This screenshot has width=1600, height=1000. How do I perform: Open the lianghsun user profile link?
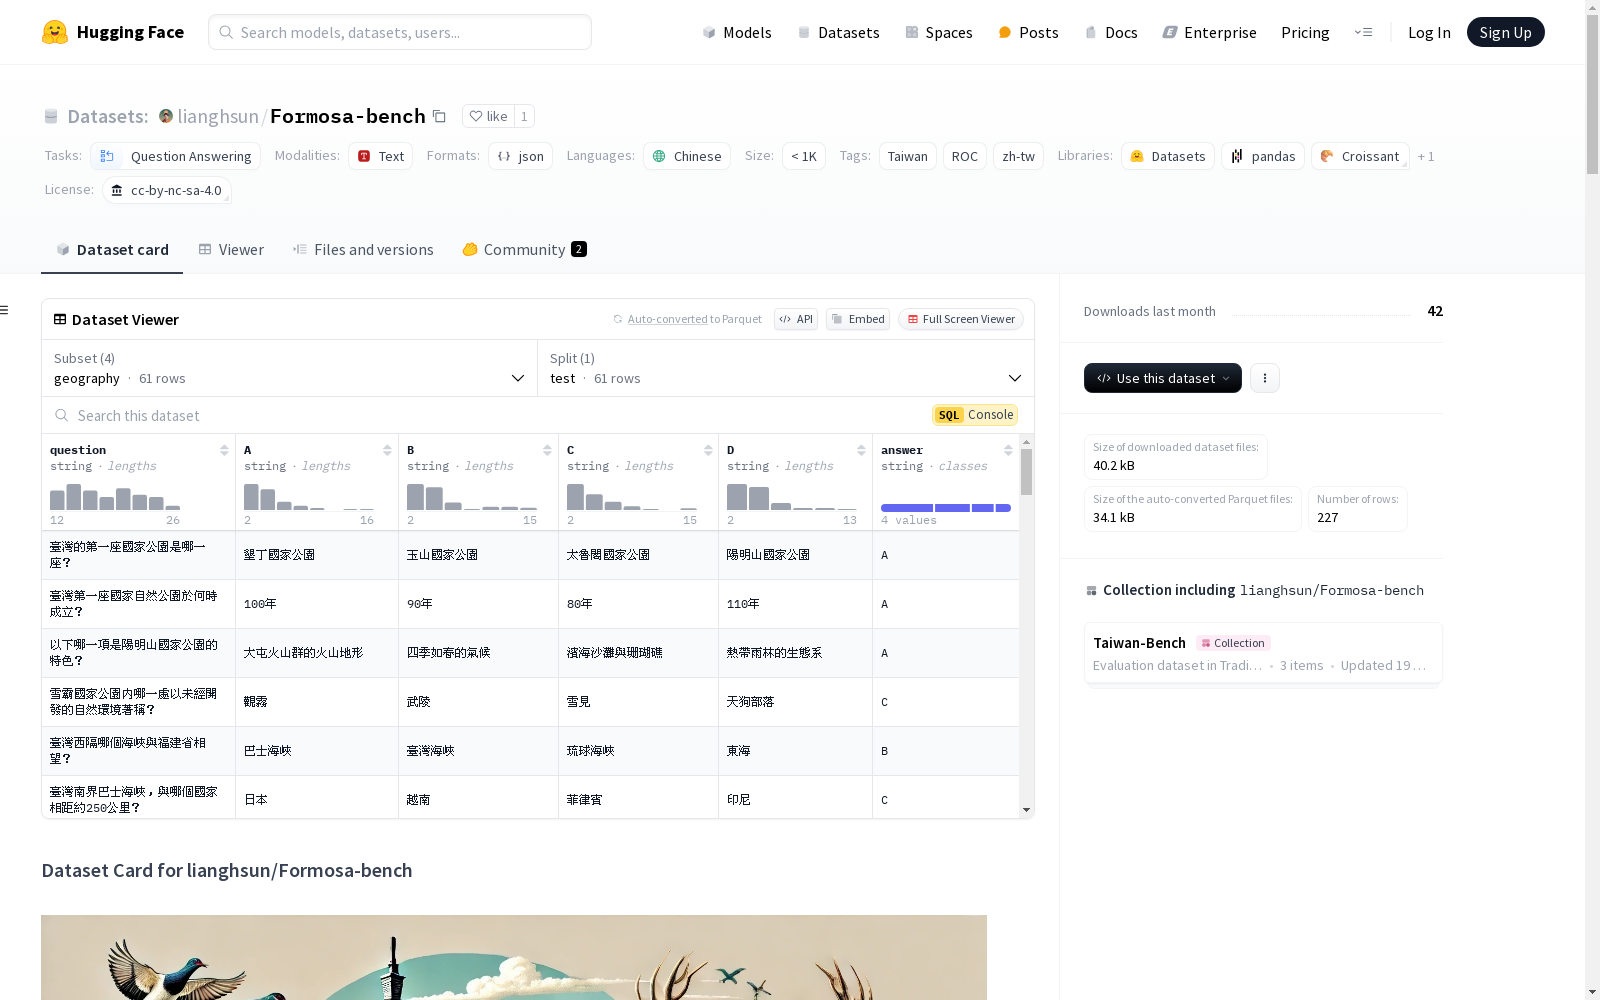218,116
